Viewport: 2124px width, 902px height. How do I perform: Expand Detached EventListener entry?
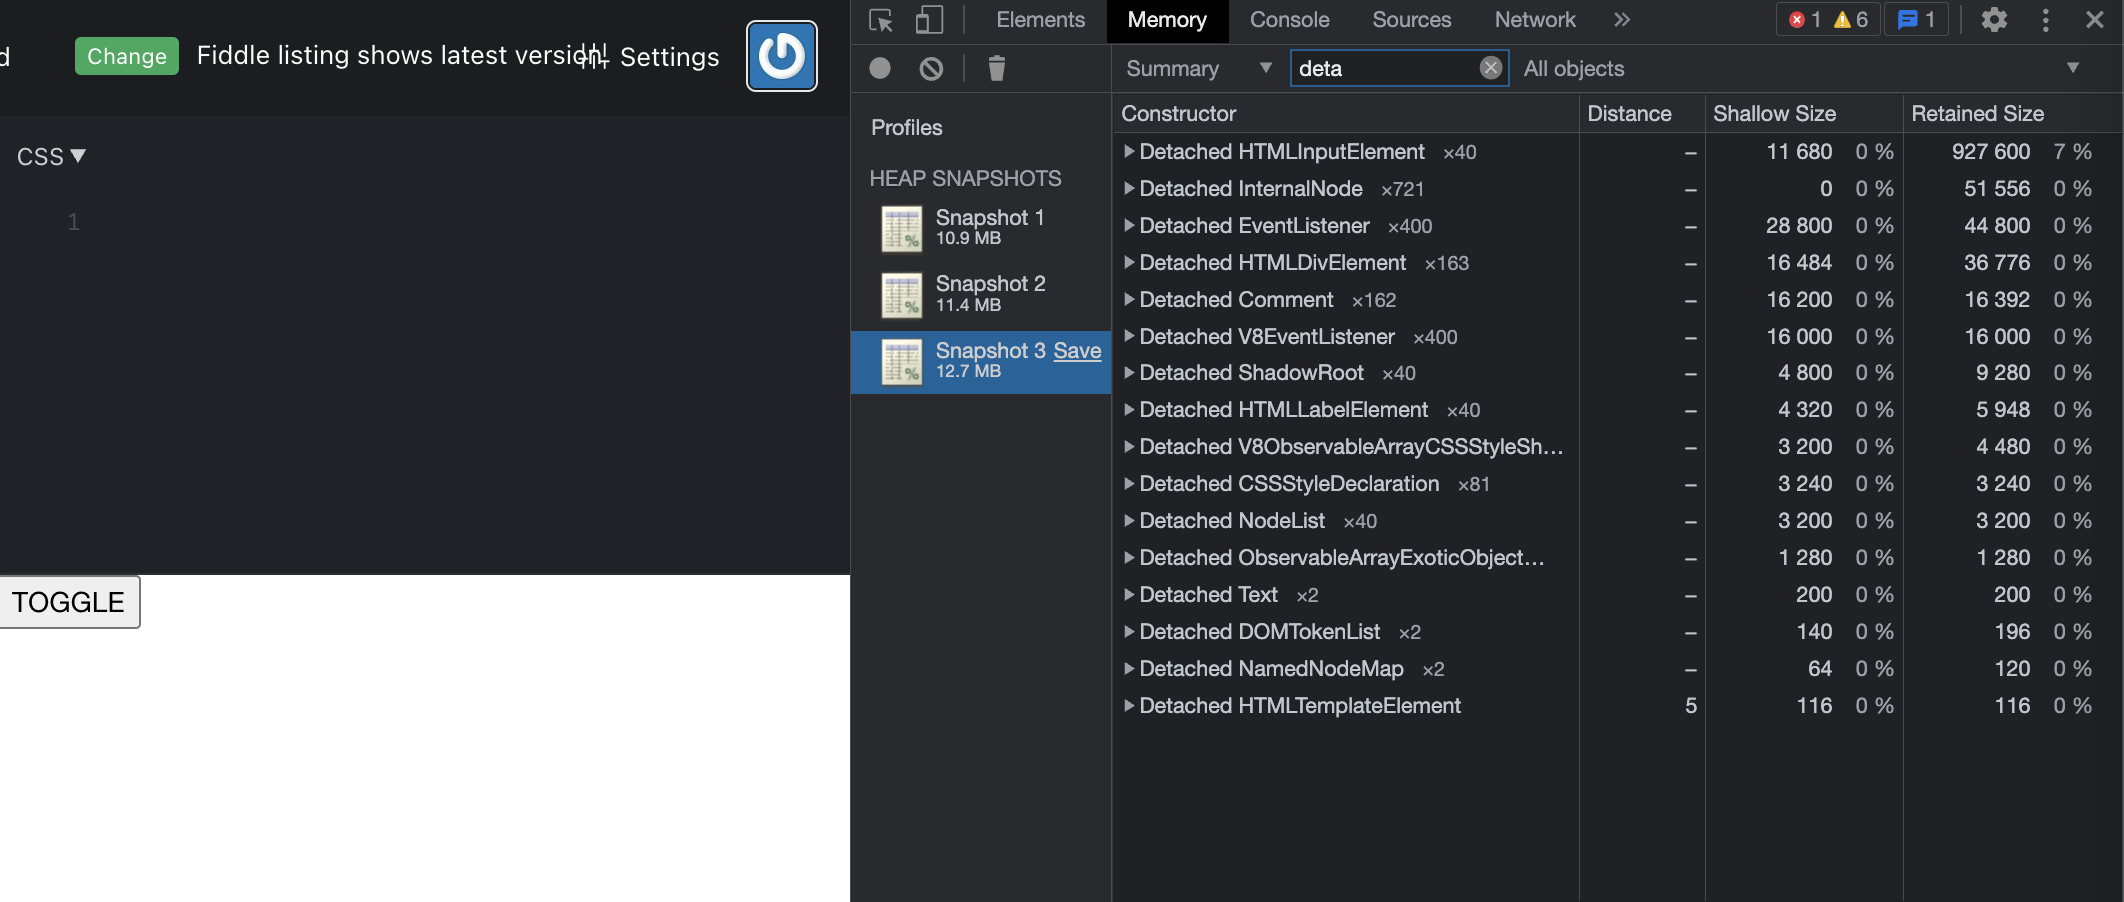click(x=1130, y=226)
